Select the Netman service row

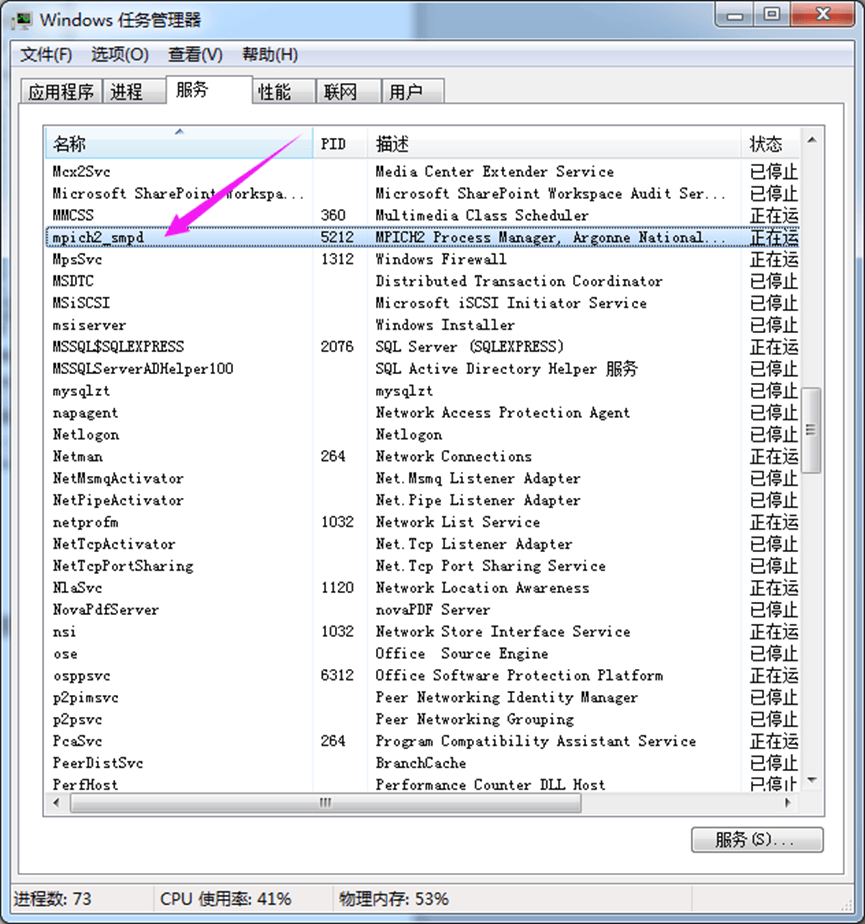[422, 456]
